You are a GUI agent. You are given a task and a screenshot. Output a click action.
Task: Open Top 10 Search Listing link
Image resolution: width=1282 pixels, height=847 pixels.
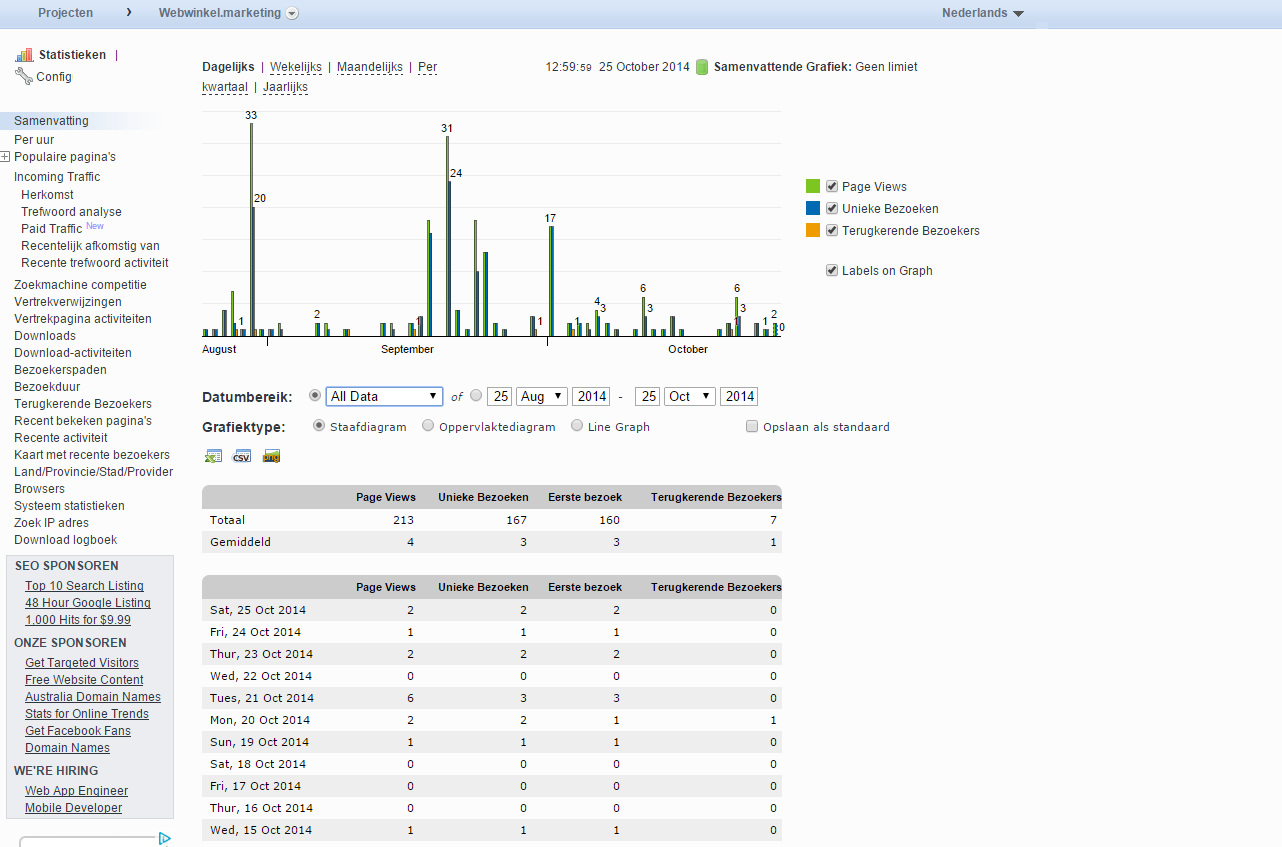84,586
